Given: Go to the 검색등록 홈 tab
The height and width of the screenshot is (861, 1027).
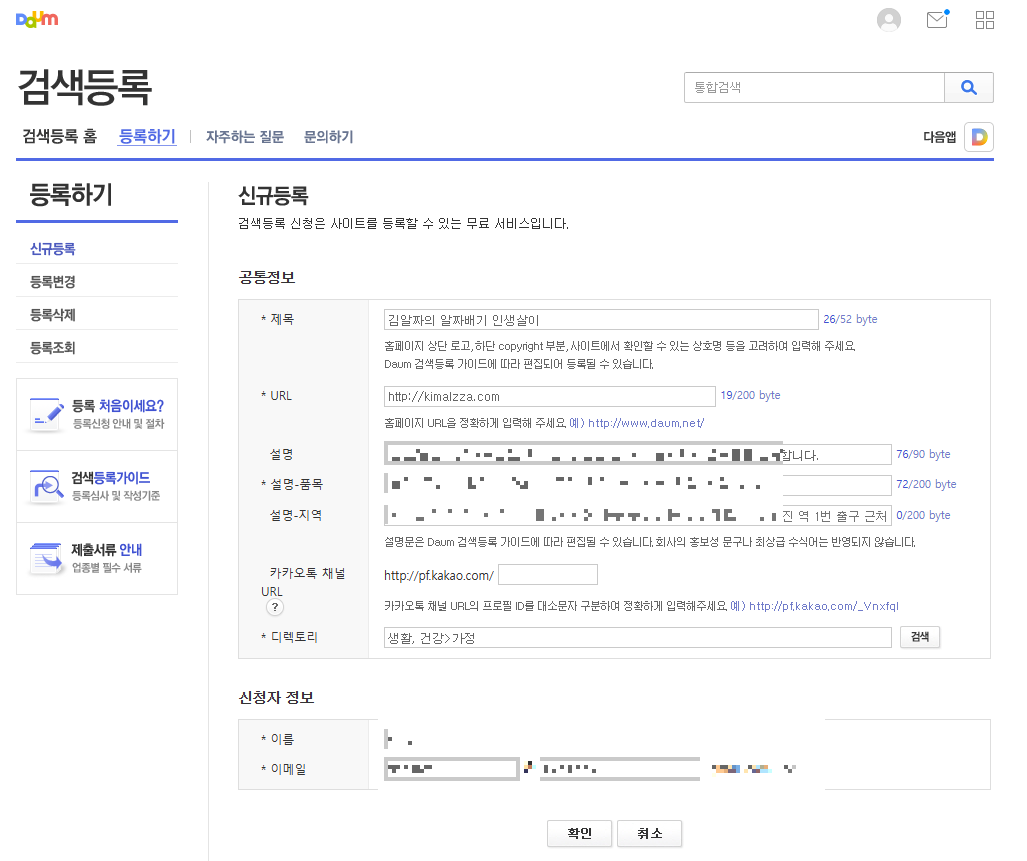Looking at the screenshot, I should coord(59,137).
